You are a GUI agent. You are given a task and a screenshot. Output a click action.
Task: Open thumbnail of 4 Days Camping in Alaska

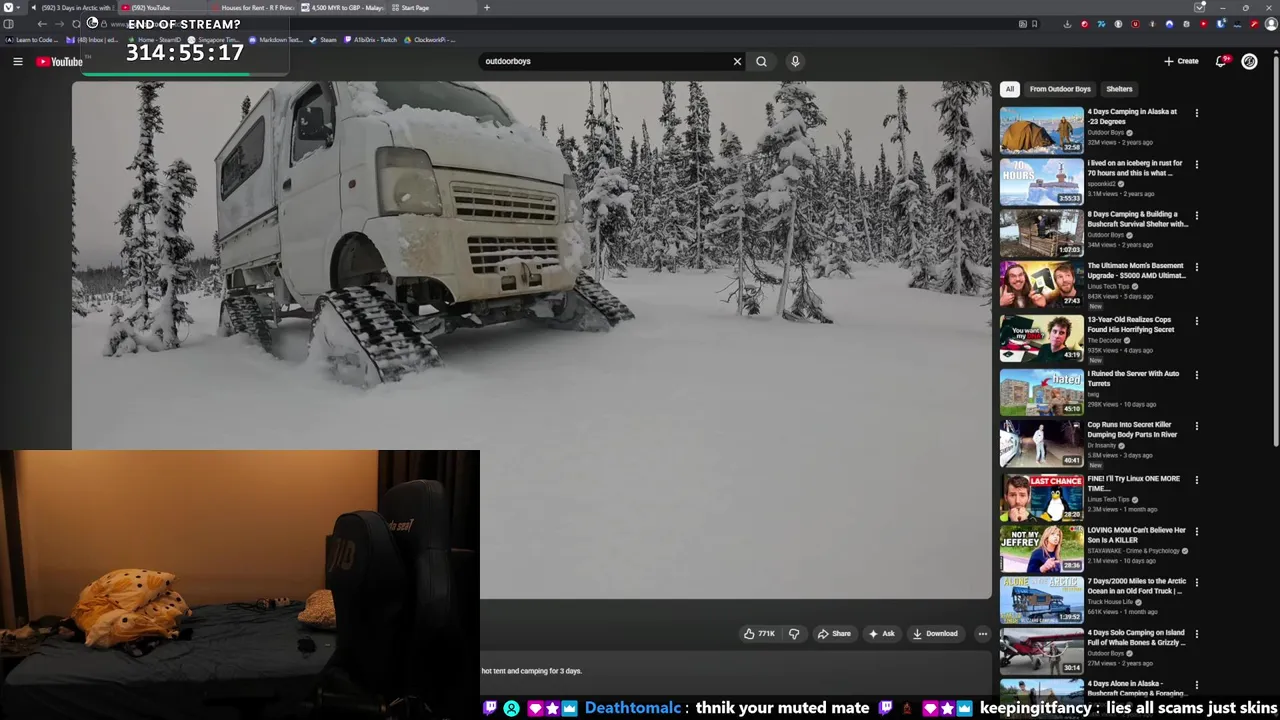pyautogui.click(x=1041, y=130)
